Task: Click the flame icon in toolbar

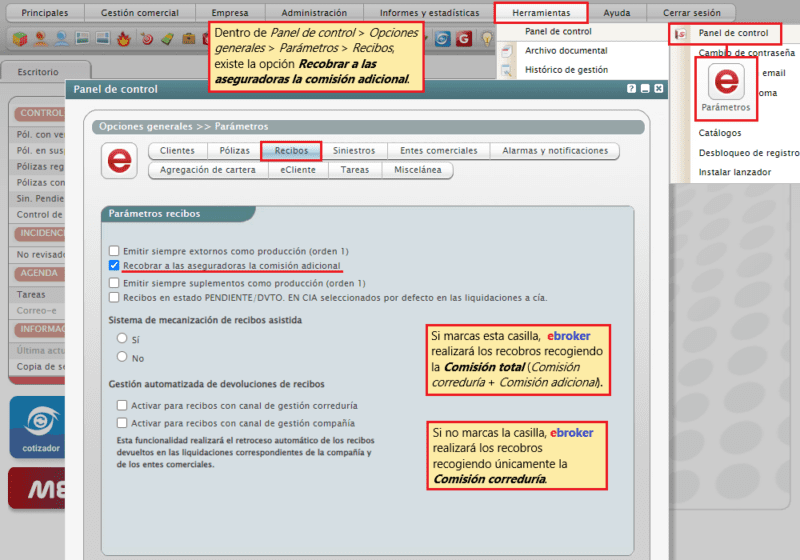Action: tap(123, 39)
